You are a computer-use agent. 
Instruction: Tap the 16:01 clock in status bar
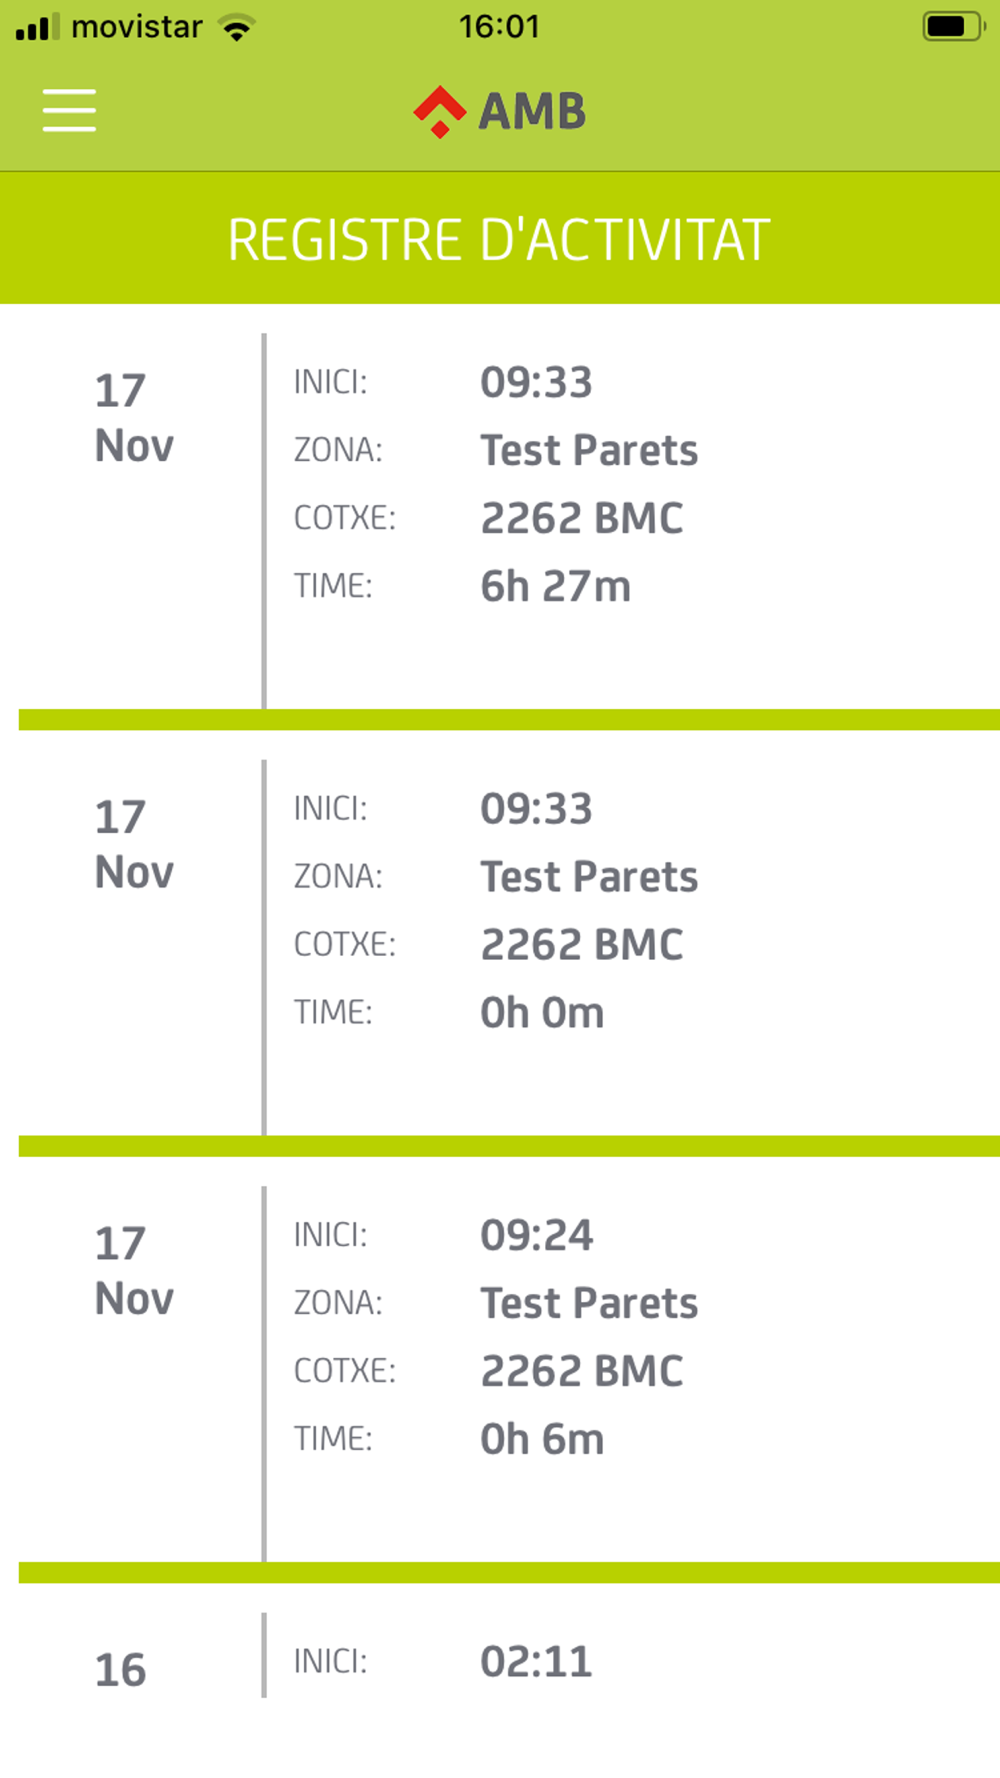(x=499, y=26)
